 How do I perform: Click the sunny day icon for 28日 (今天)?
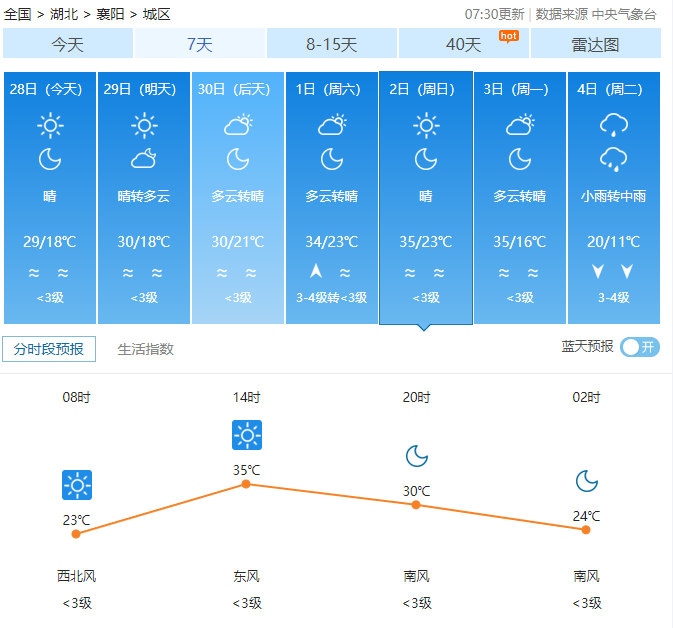click(50, 125)
